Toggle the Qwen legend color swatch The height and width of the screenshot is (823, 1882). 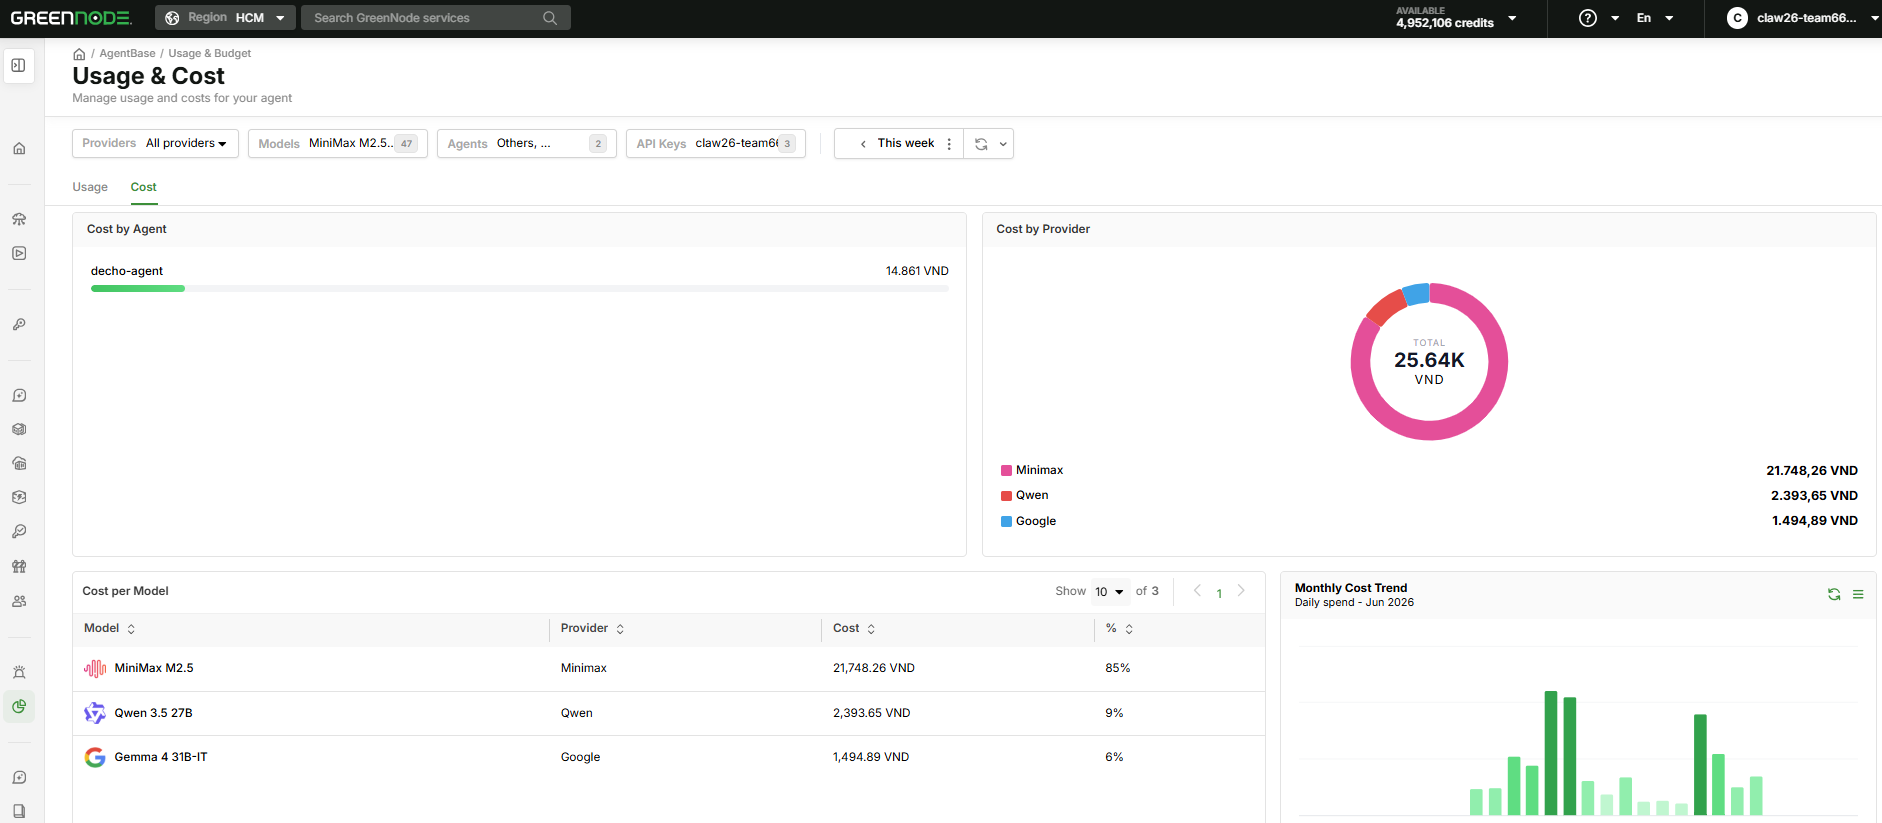coord(1006,496)
